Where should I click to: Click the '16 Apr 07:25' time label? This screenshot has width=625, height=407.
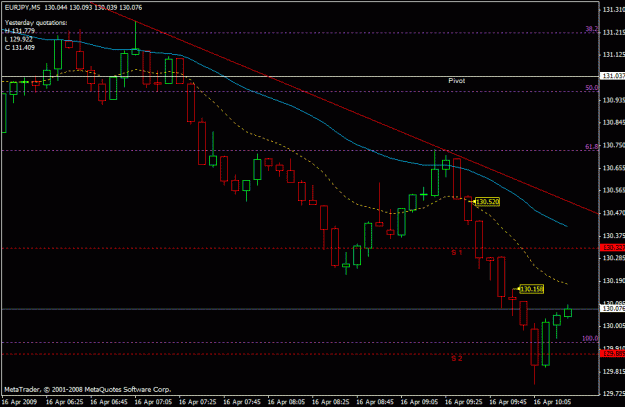[x=198, y=402]
